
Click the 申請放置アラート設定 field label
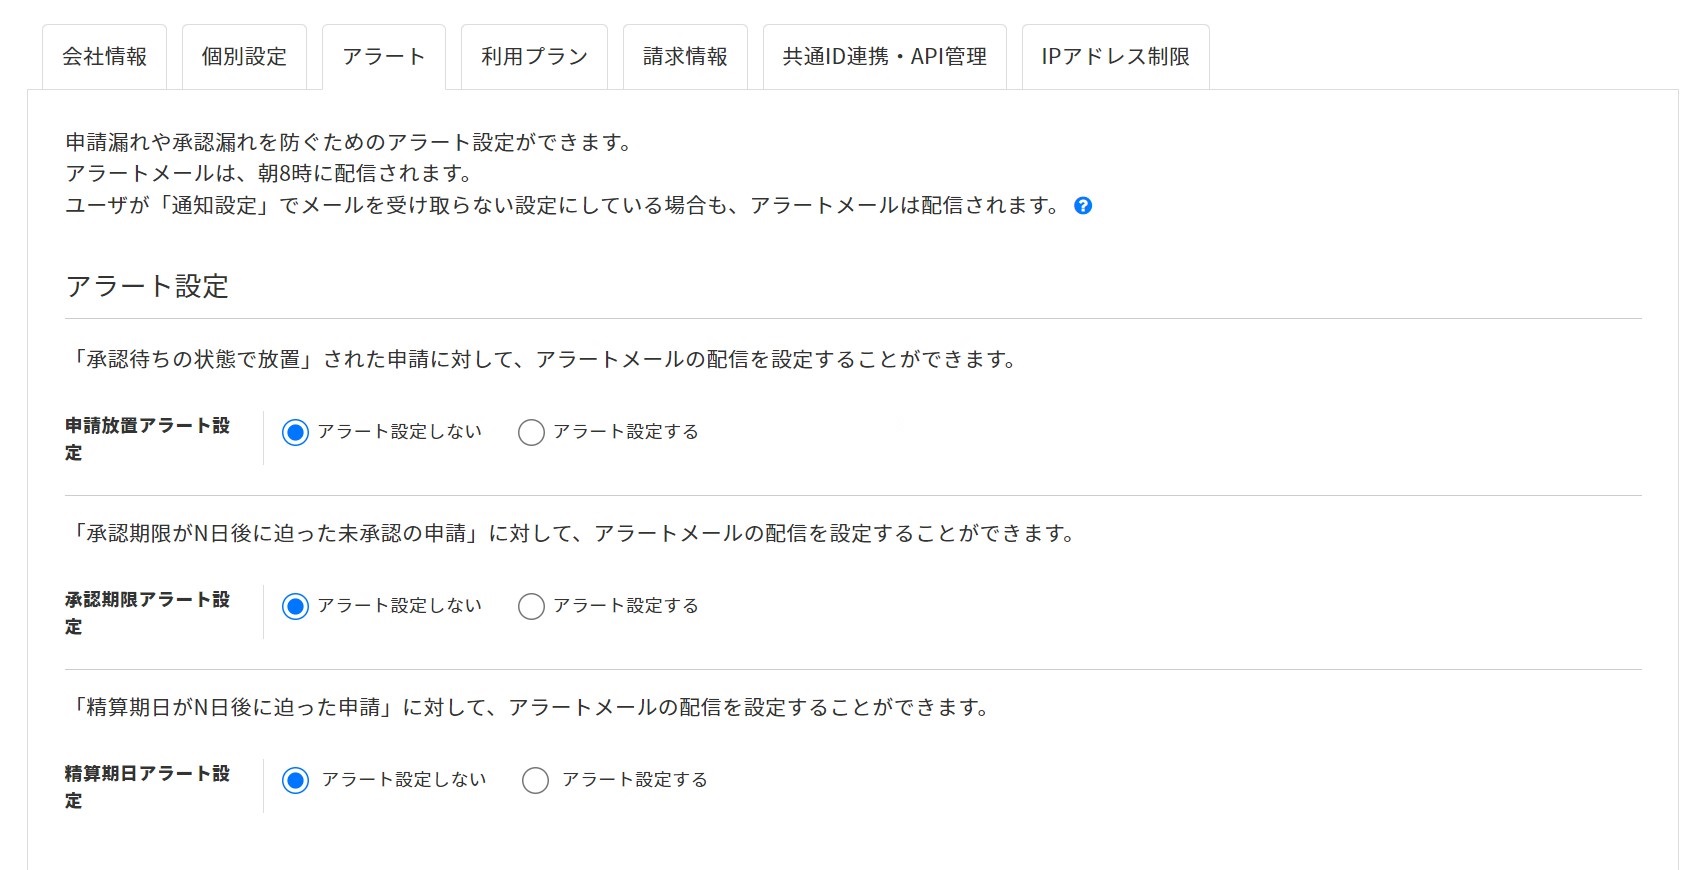[147, 438]
